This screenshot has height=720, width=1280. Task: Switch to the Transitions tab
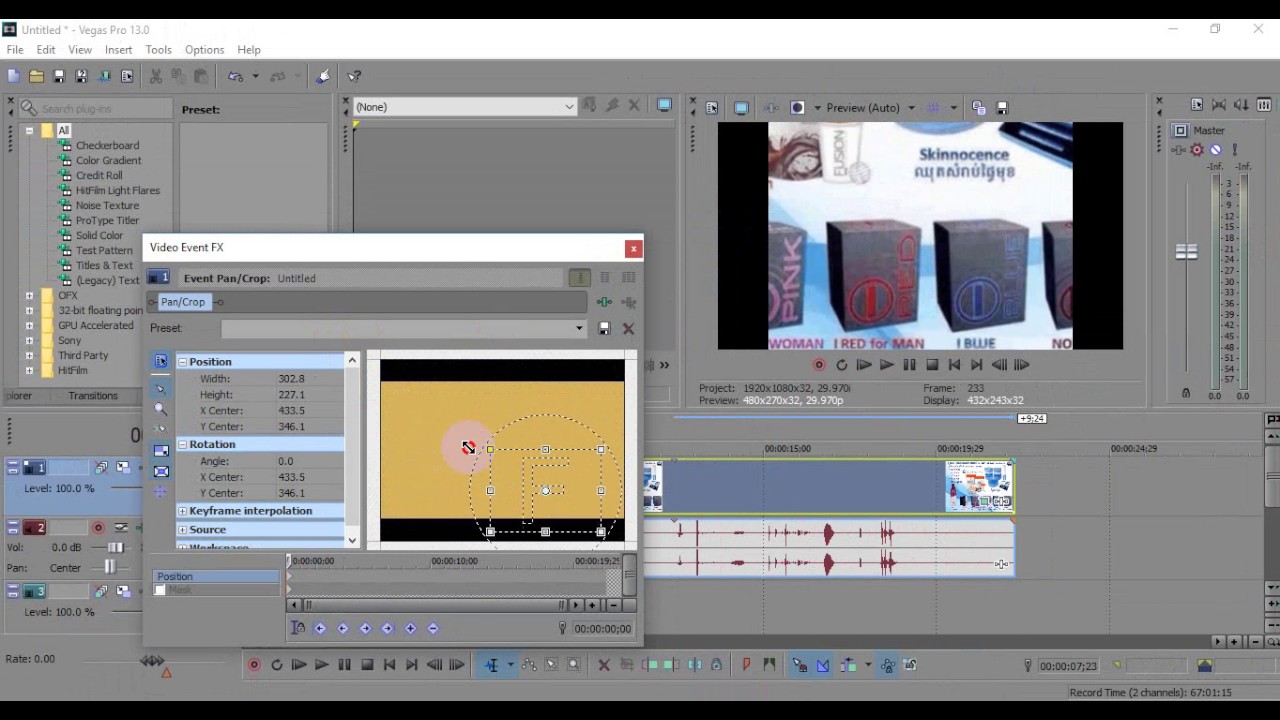pos(93,396)
